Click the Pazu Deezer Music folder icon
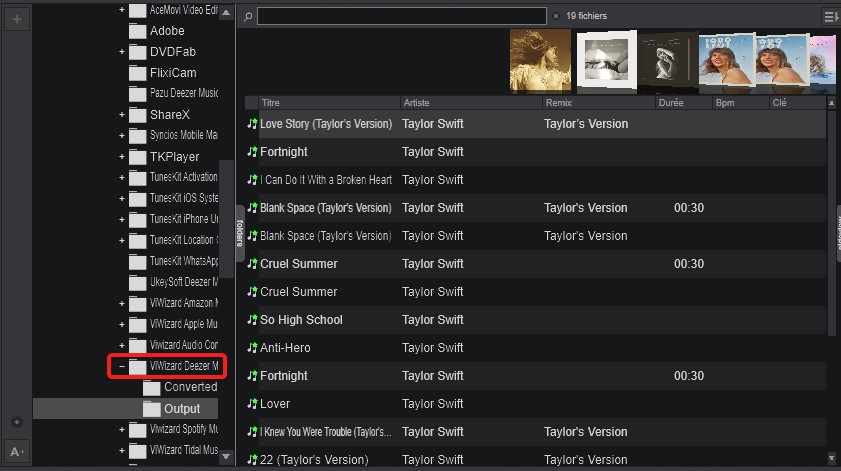Screen dimensions: 841x471 coord(138,94)
